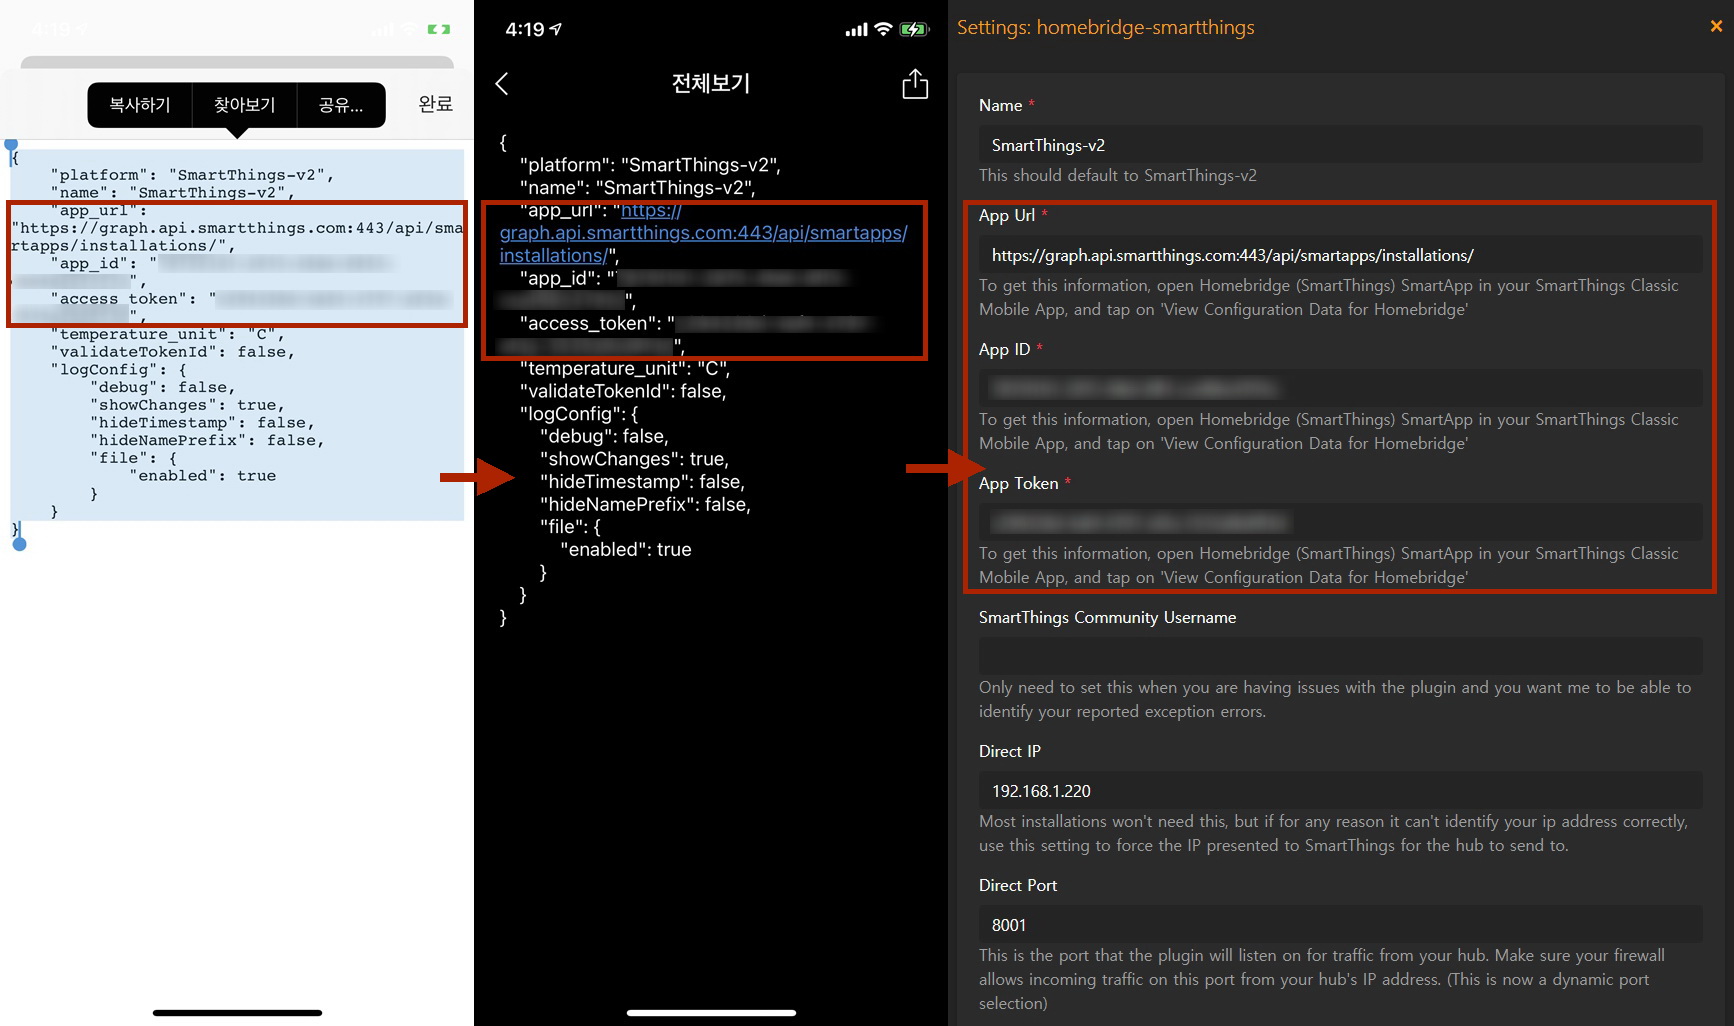Screen dimensions: 1734x1026
Task: Click "This should default to SmartThings-v2" hint
Action: pos(1118,176)
